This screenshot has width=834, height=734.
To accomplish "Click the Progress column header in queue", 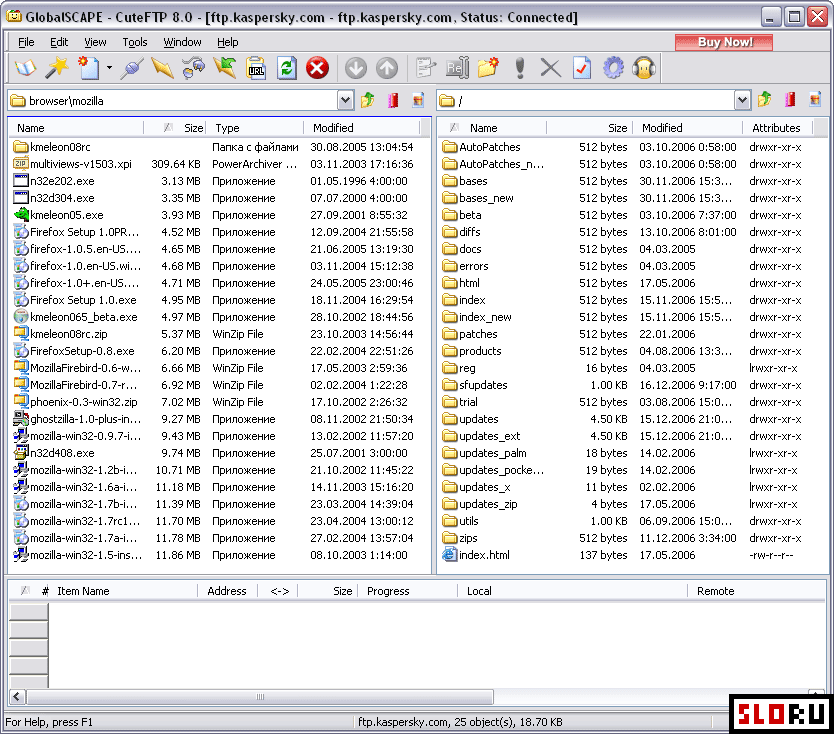I will click(x=407, y=591).
